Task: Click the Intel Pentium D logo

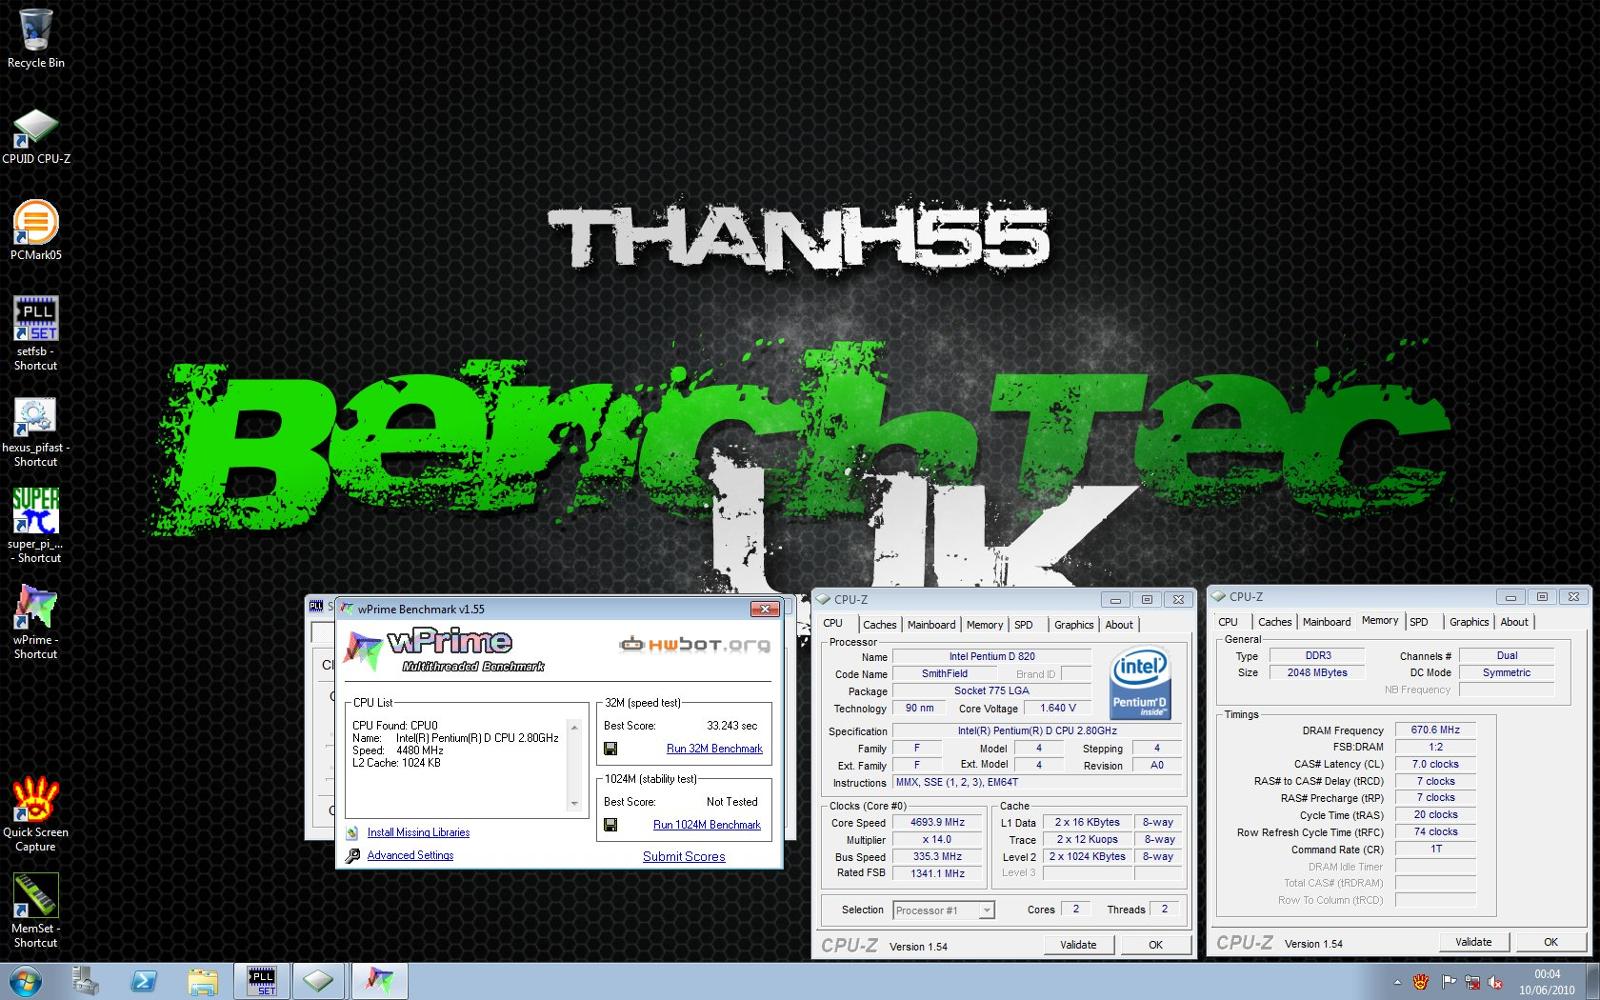Action: tap(1140, 684)
